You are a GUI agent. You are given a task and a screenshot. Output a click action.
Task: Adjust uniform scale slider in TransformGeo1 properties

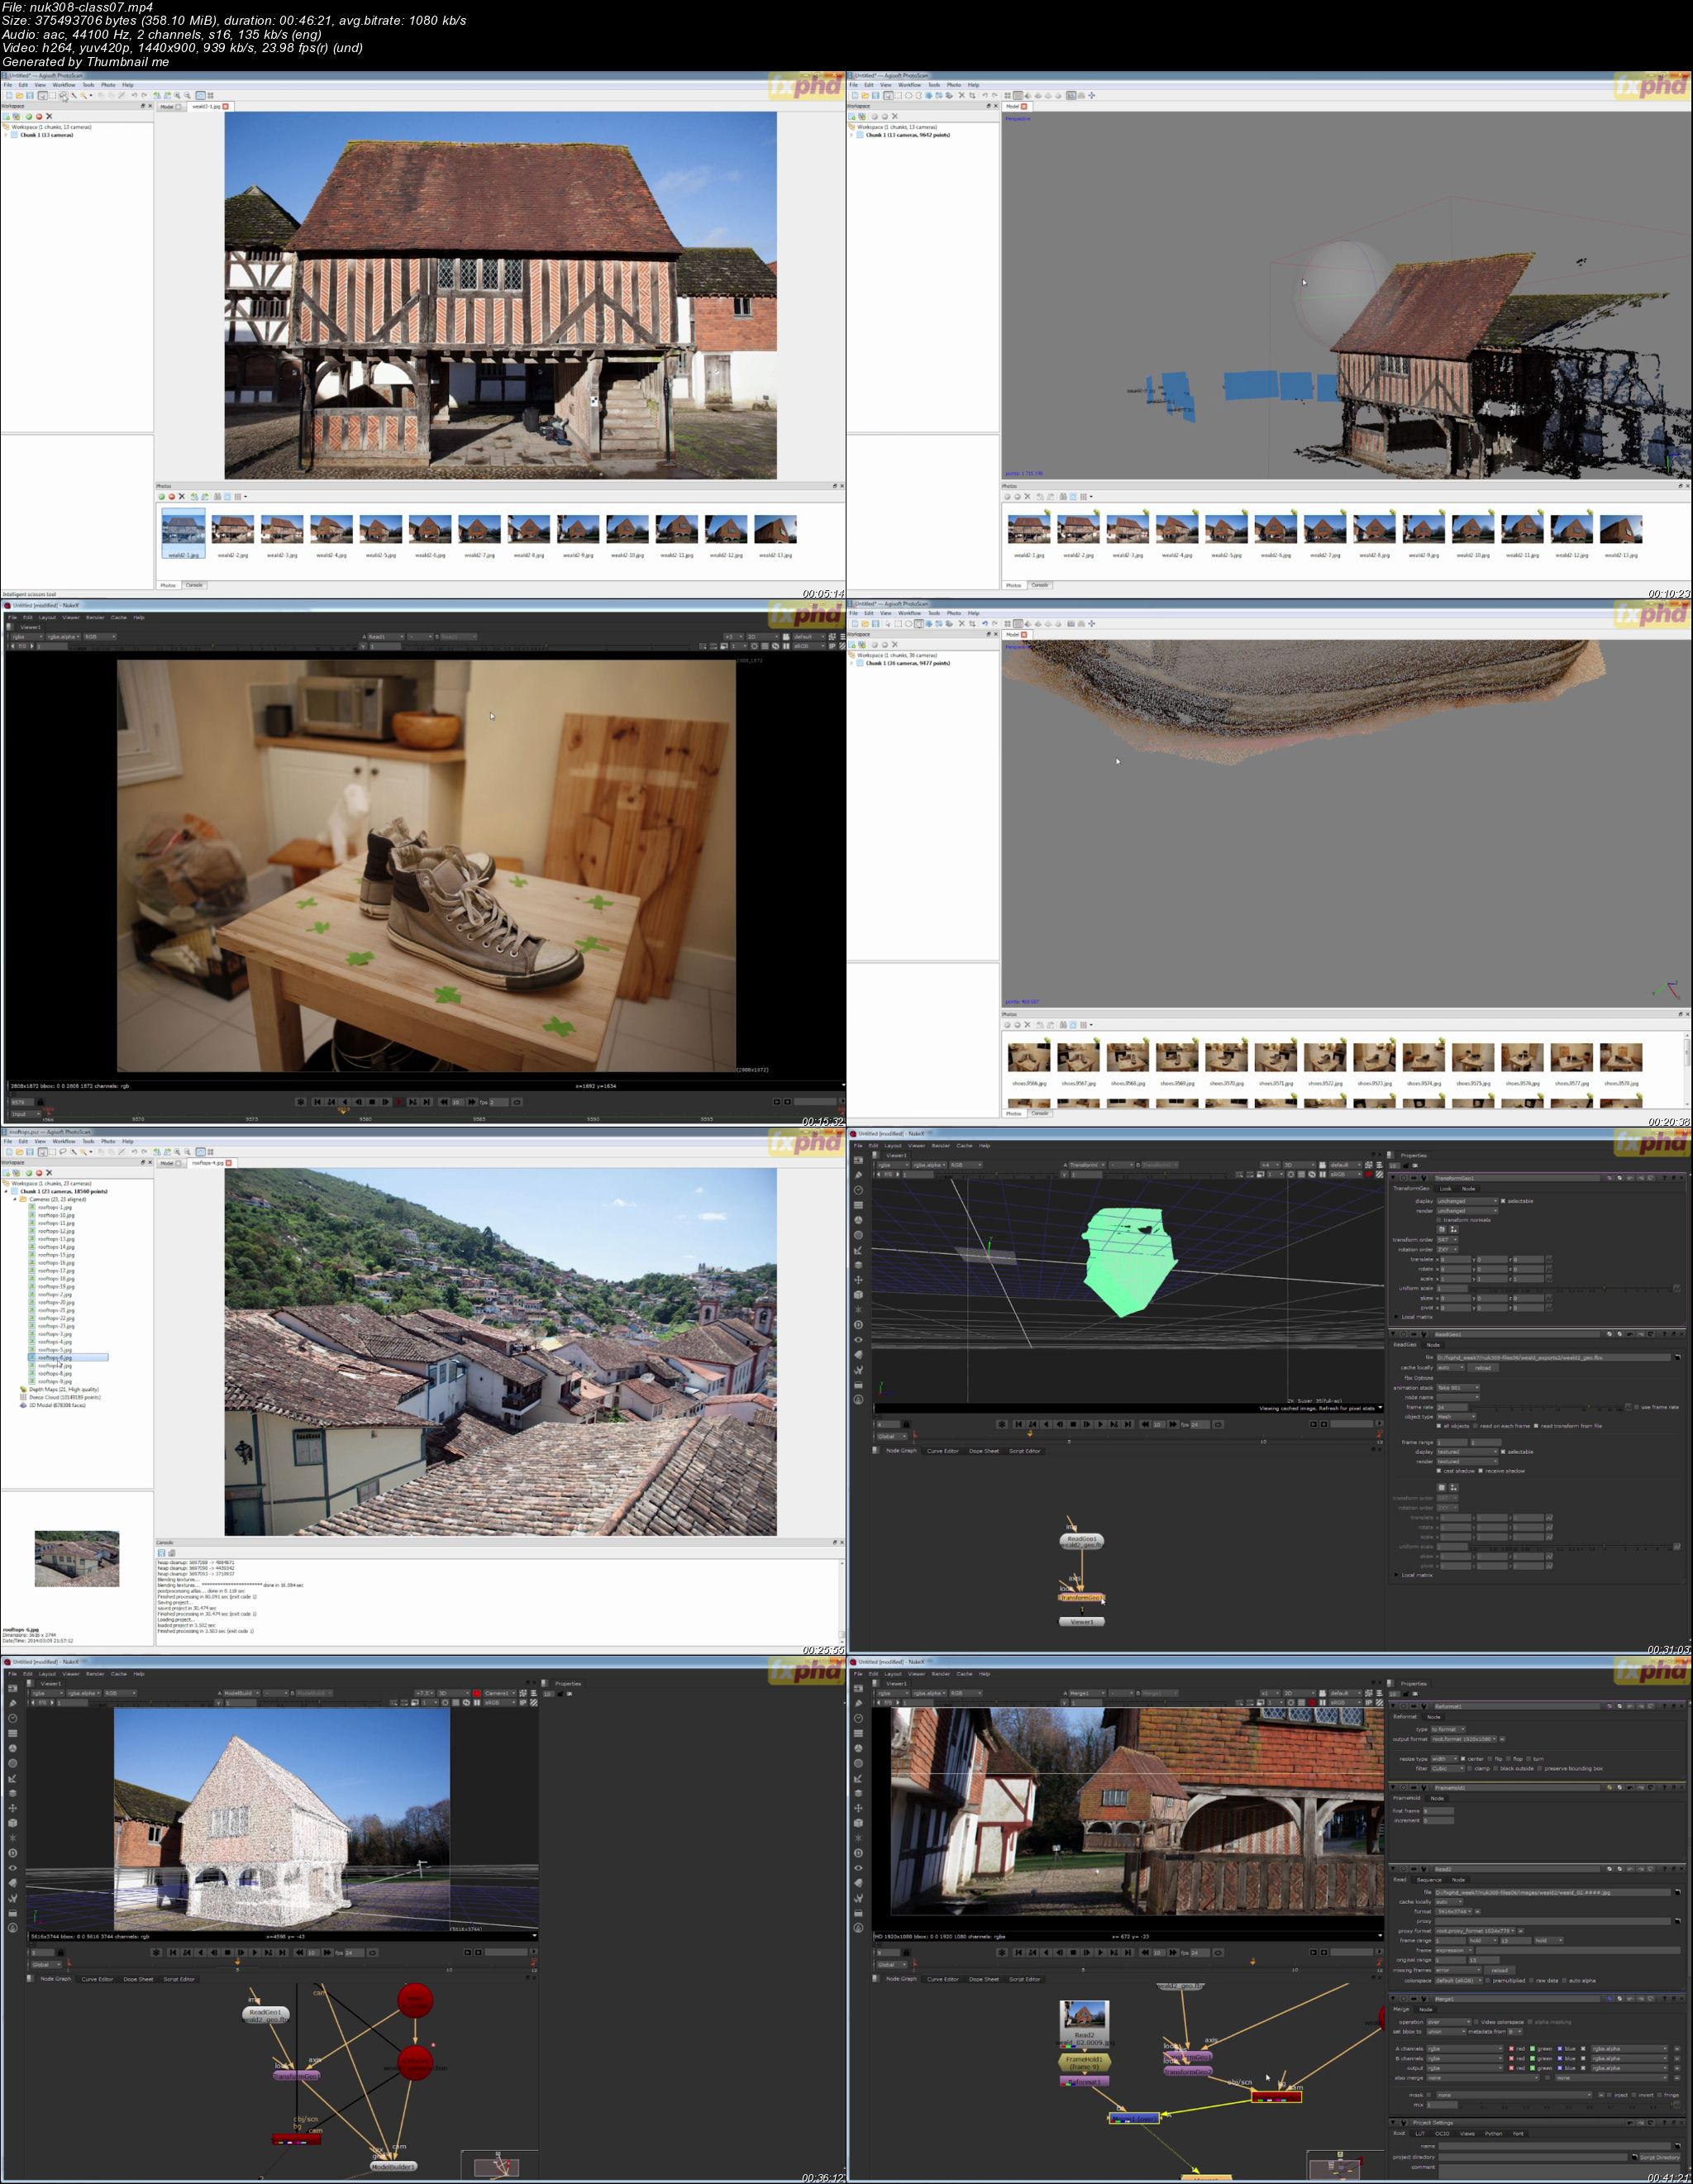point(1605,1288)
